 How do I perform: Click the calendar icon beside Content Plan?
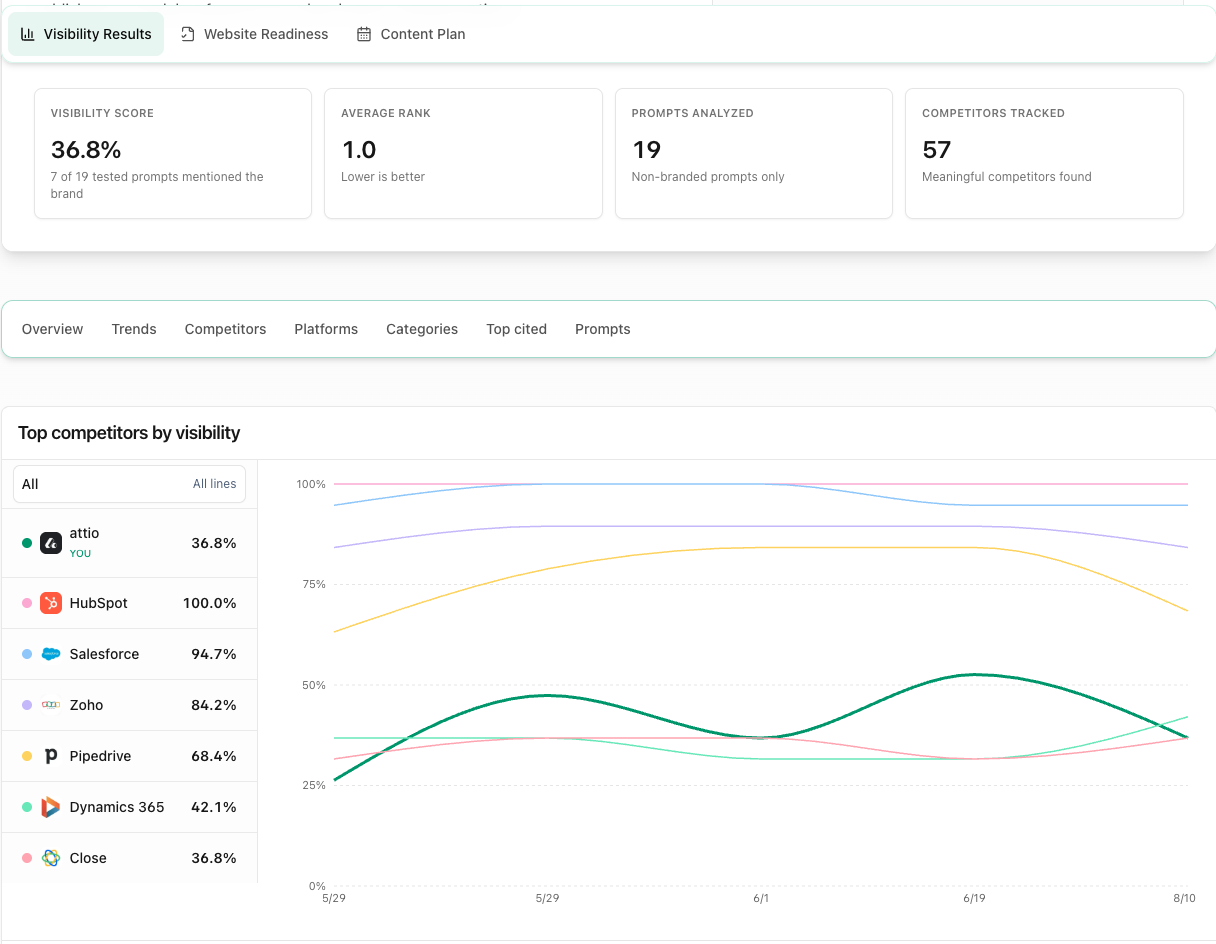[364, 34]
